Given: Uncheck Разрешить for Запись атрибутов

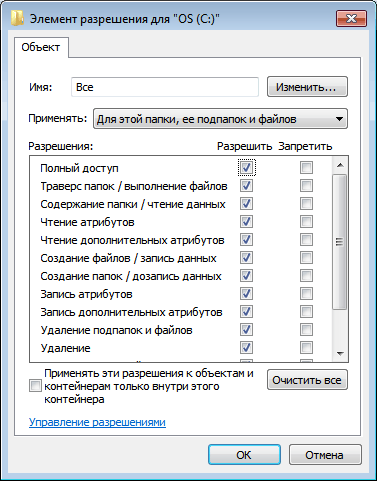Looking at the screenshot, I should (x=246, y=293).
